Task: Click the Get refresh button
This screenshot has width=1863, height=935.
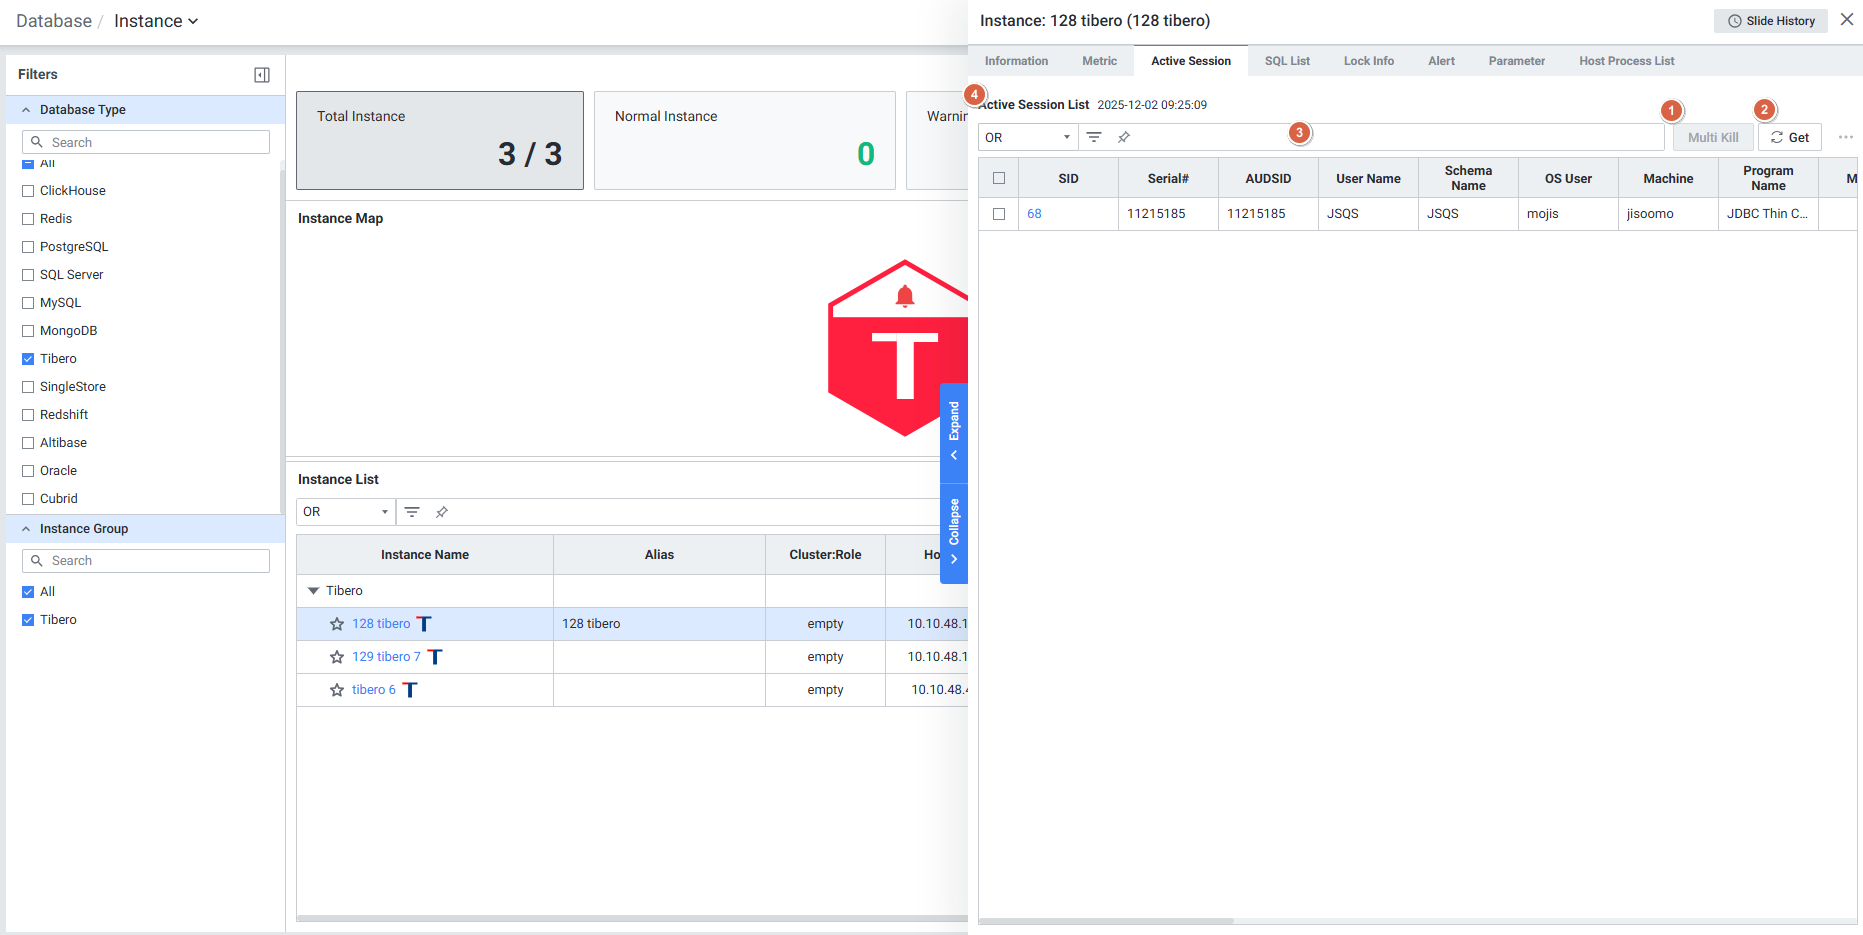Action: click(1789, 137)
